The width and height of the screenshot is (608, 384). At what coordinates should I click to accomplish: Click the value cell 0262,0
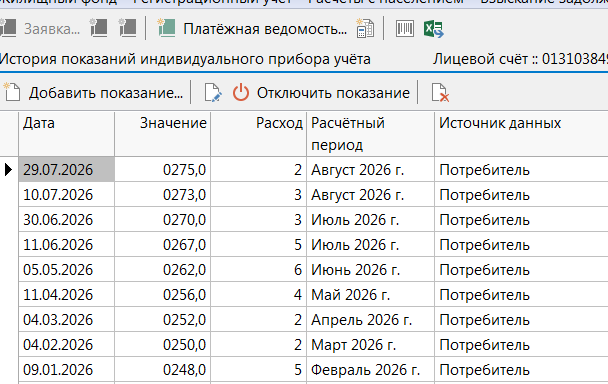click(x=162, y=270)
